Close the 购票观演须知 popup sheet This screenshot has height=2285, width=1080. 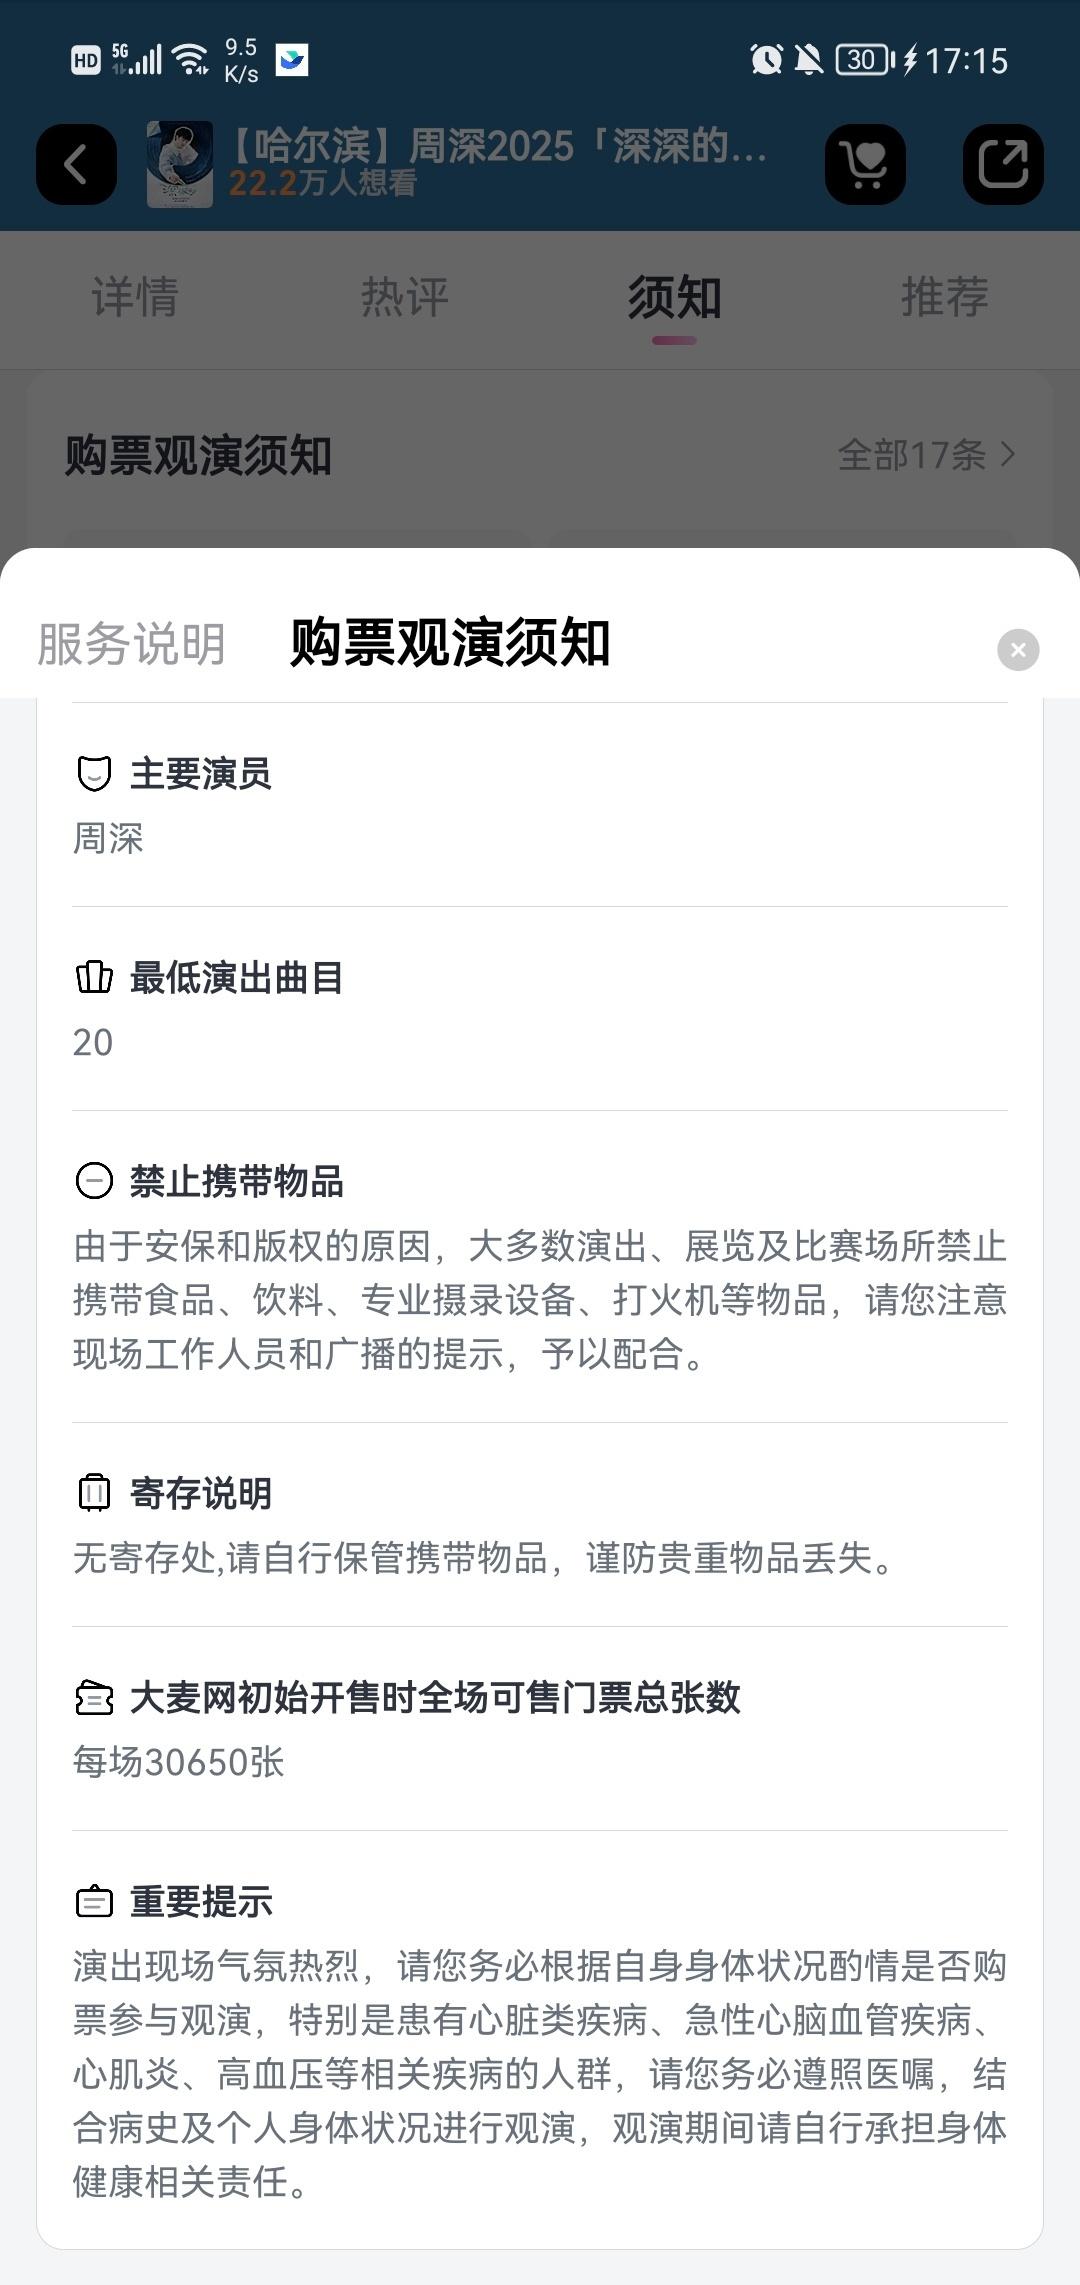1018,650
